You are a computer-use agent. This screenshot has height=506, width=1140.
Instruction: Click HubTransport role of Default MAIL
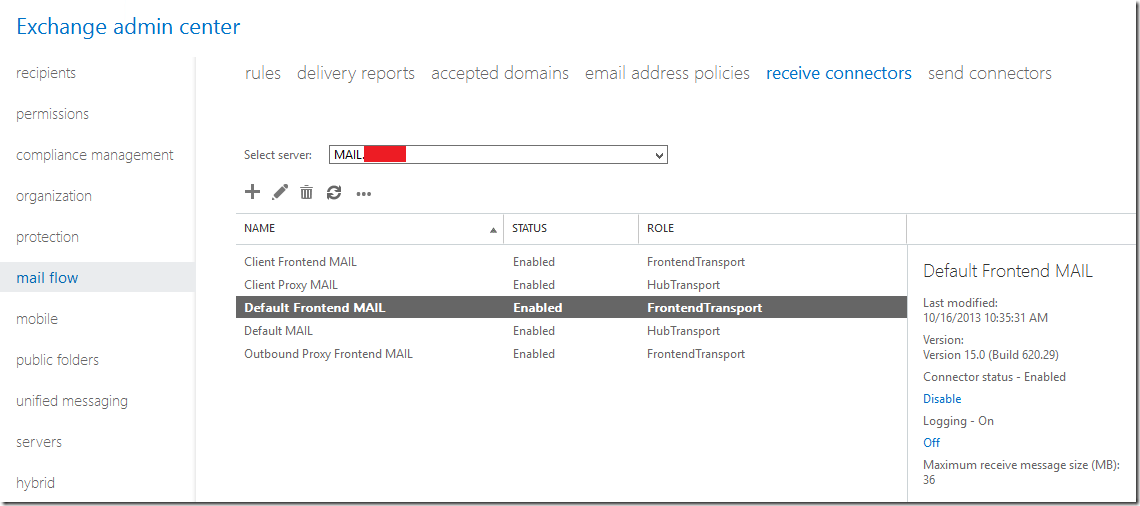(x=683, y=331)
